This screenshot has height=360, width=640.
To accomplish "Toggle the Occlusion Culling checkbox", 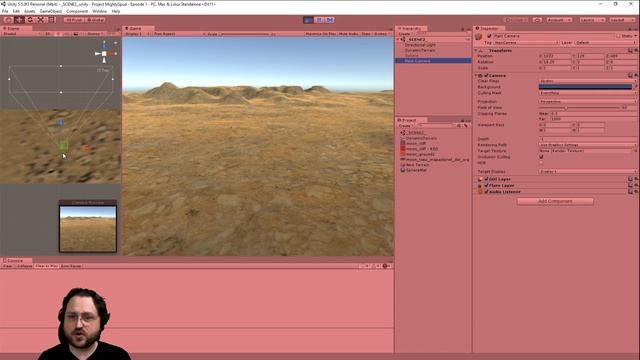I will click(541, 157).
